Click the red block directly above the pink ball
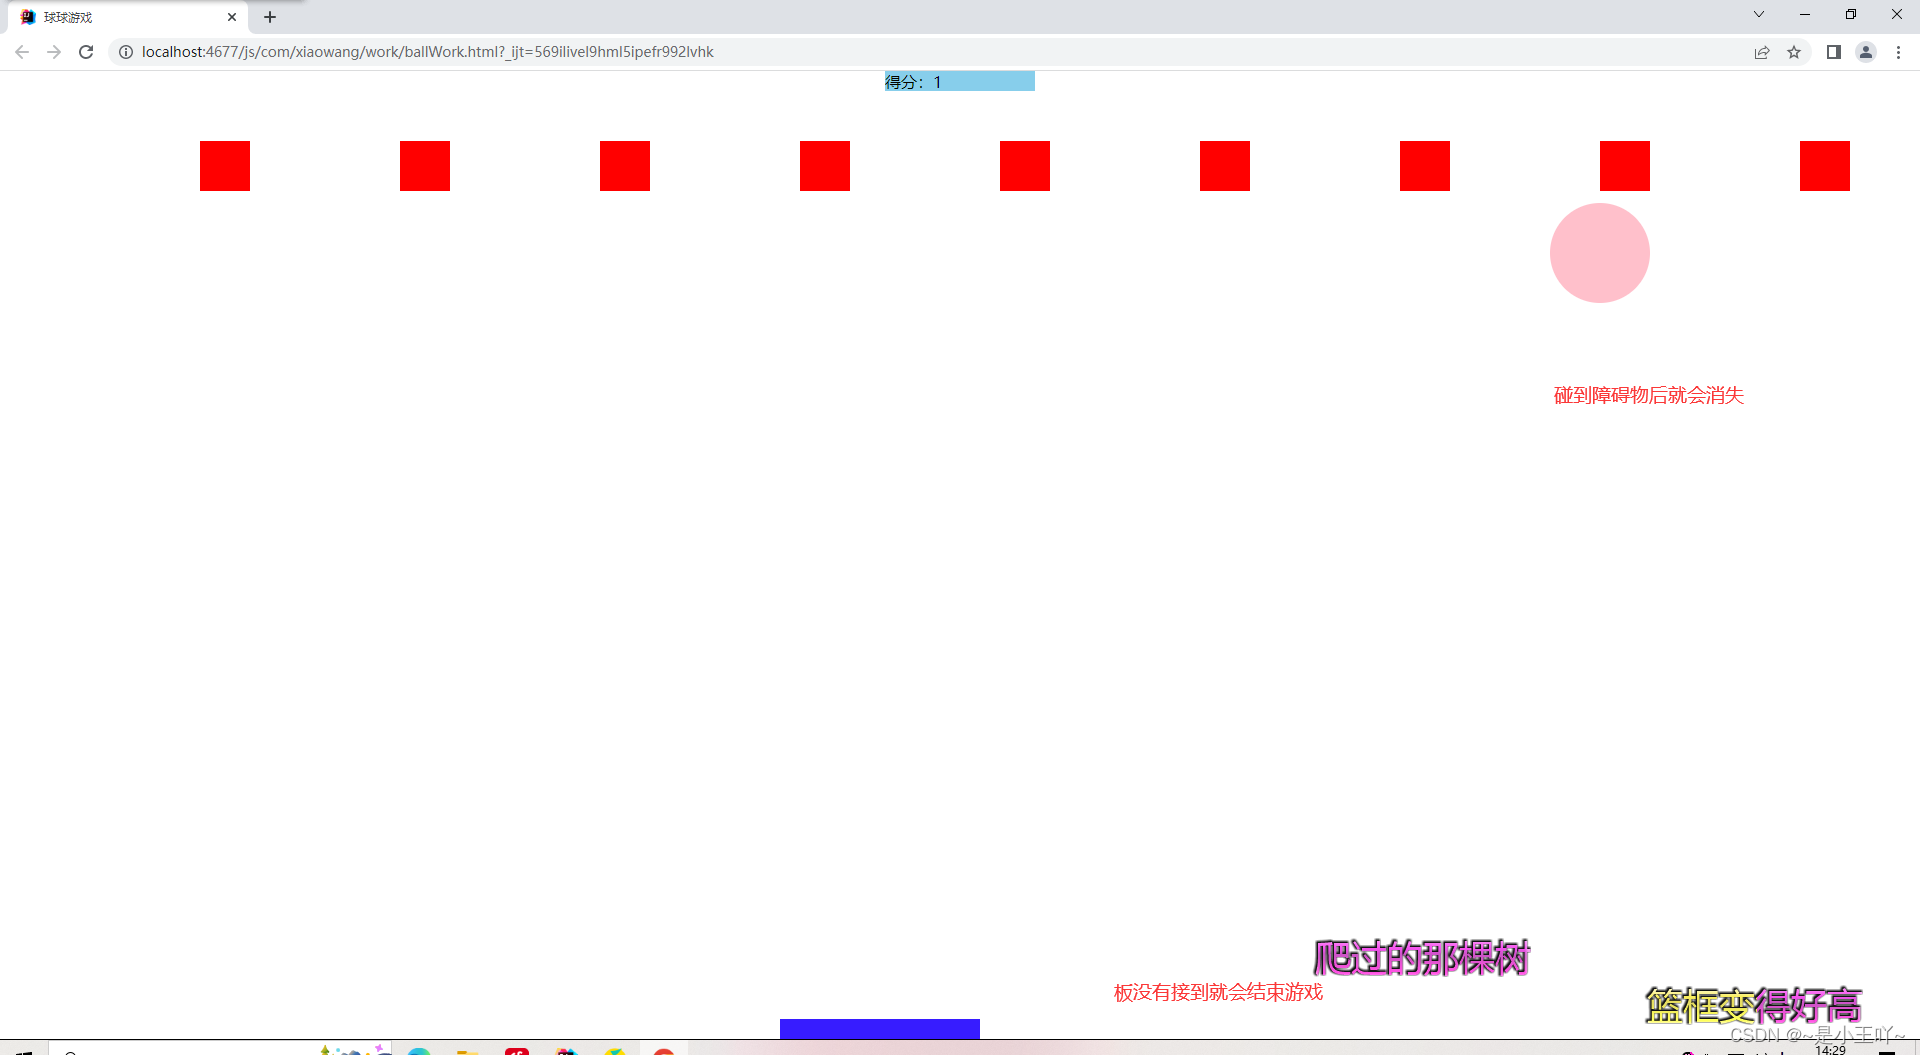1920x1055 pixels. pos(1625,166)
